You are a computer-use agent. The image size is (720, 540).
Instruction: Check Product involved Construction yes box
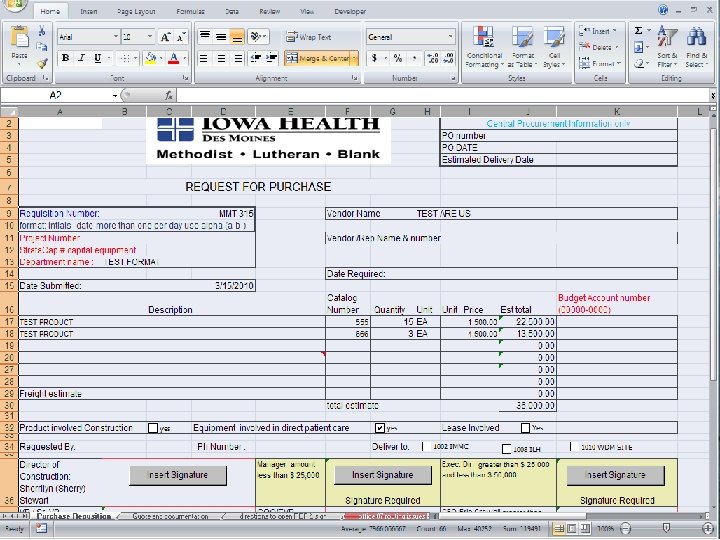[153, 428]
